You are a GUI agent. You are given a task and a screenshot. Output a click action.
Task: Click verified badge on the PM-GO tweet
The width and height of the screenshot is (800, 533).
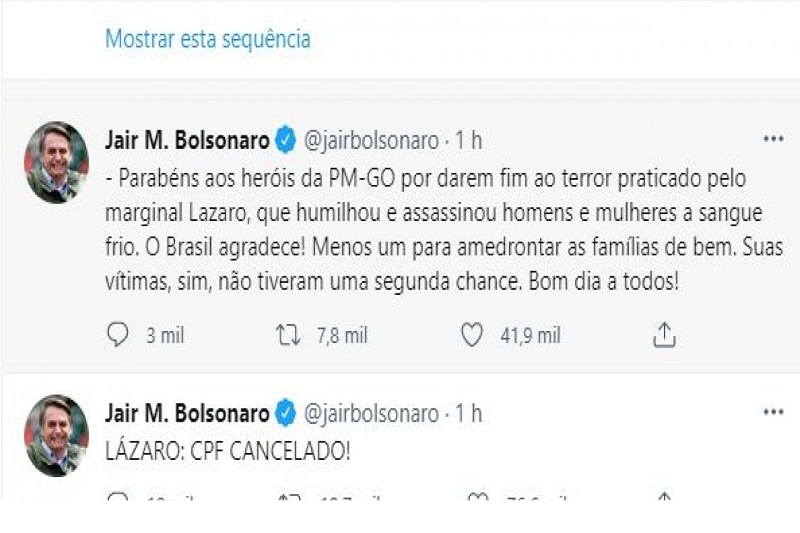(x=285, y=141)
